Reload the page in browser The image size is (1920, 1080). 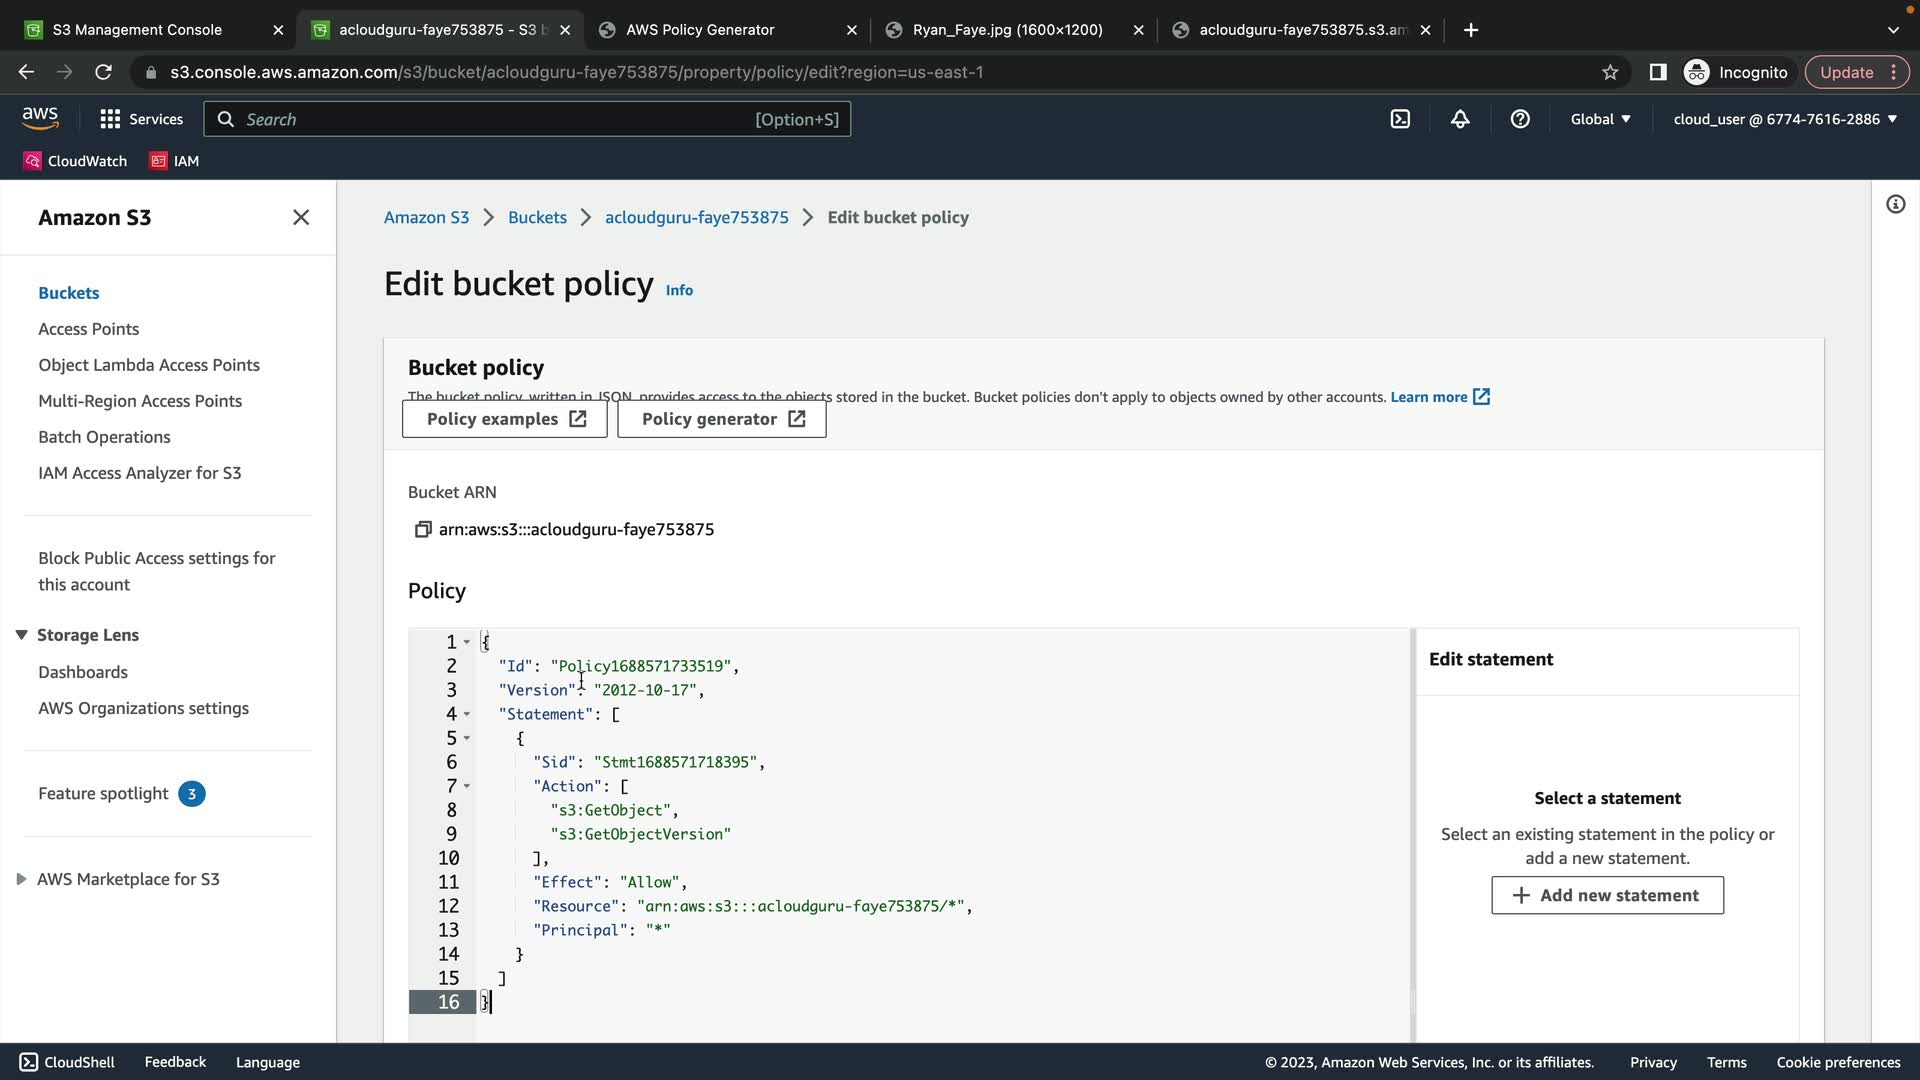coord(103,72)
